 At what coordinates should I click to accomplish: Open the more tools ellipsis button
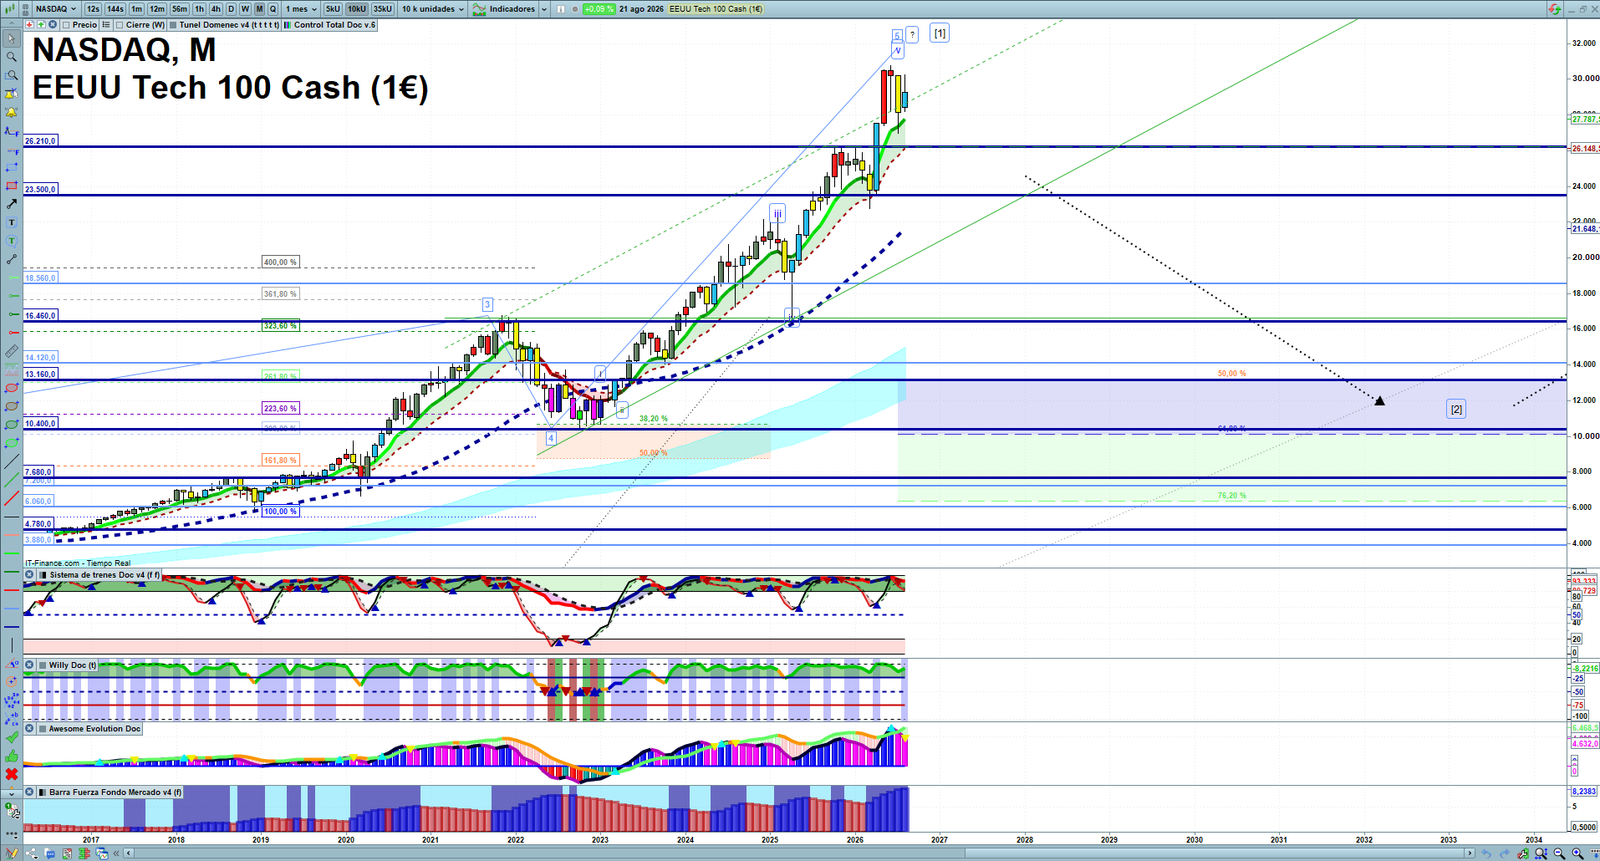12,834
